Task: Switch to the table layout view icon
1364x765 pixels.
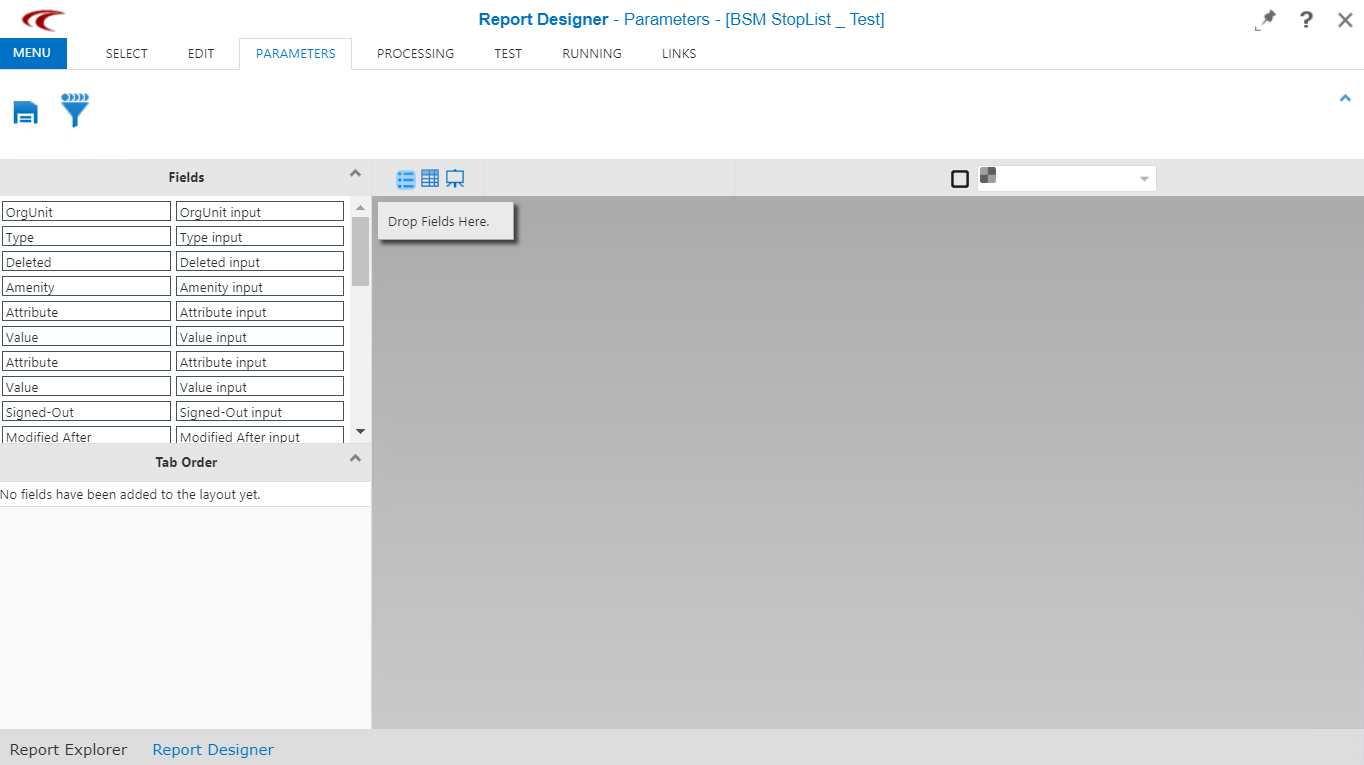Action: pos(430,178)
